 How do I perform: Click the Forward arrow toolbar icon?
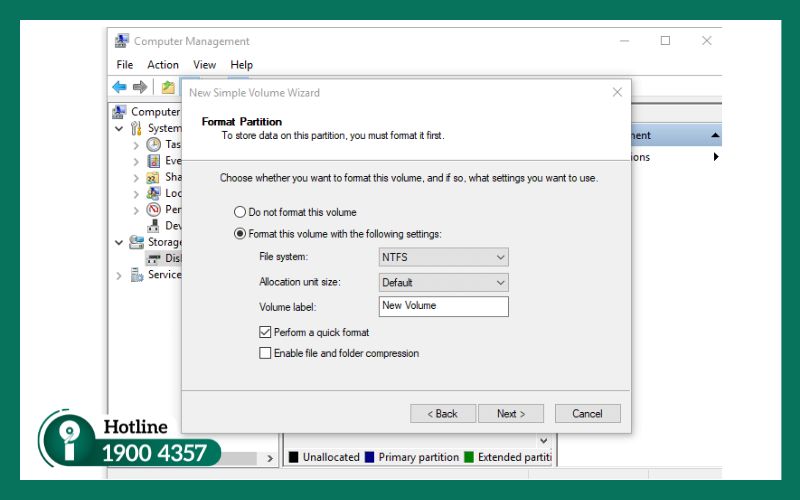140,87
